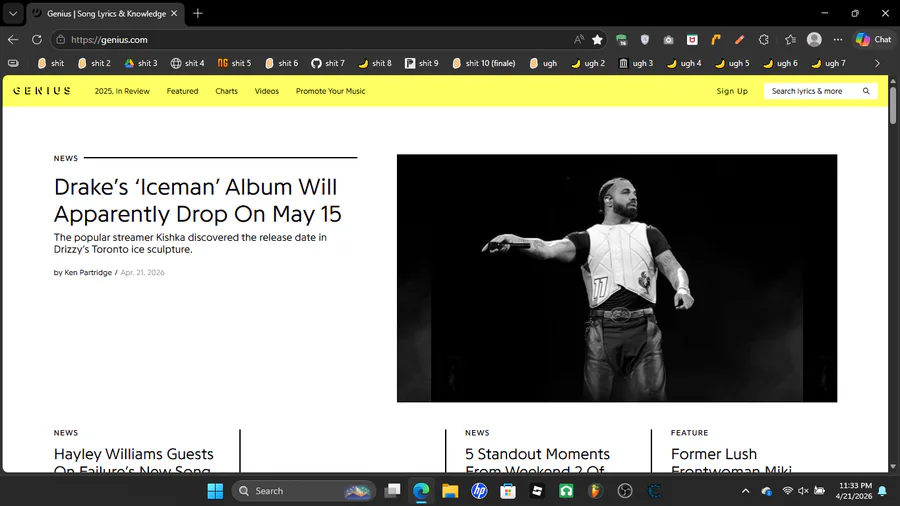This screenshot has width=900, height=506.
Task: Click the orange pencil extension icon
Action: [x=739, y=40]
